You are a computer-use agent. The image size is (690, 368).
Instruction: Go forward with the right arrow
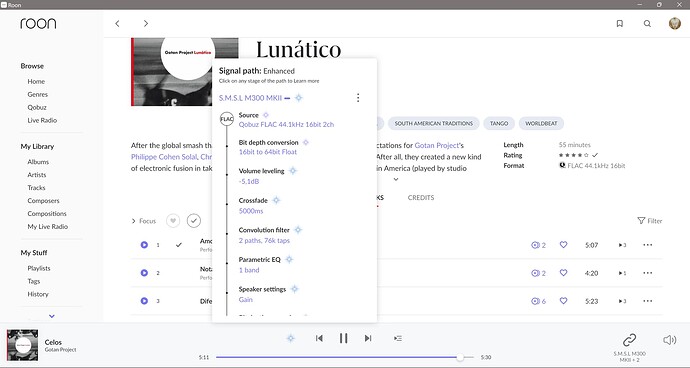146,24
